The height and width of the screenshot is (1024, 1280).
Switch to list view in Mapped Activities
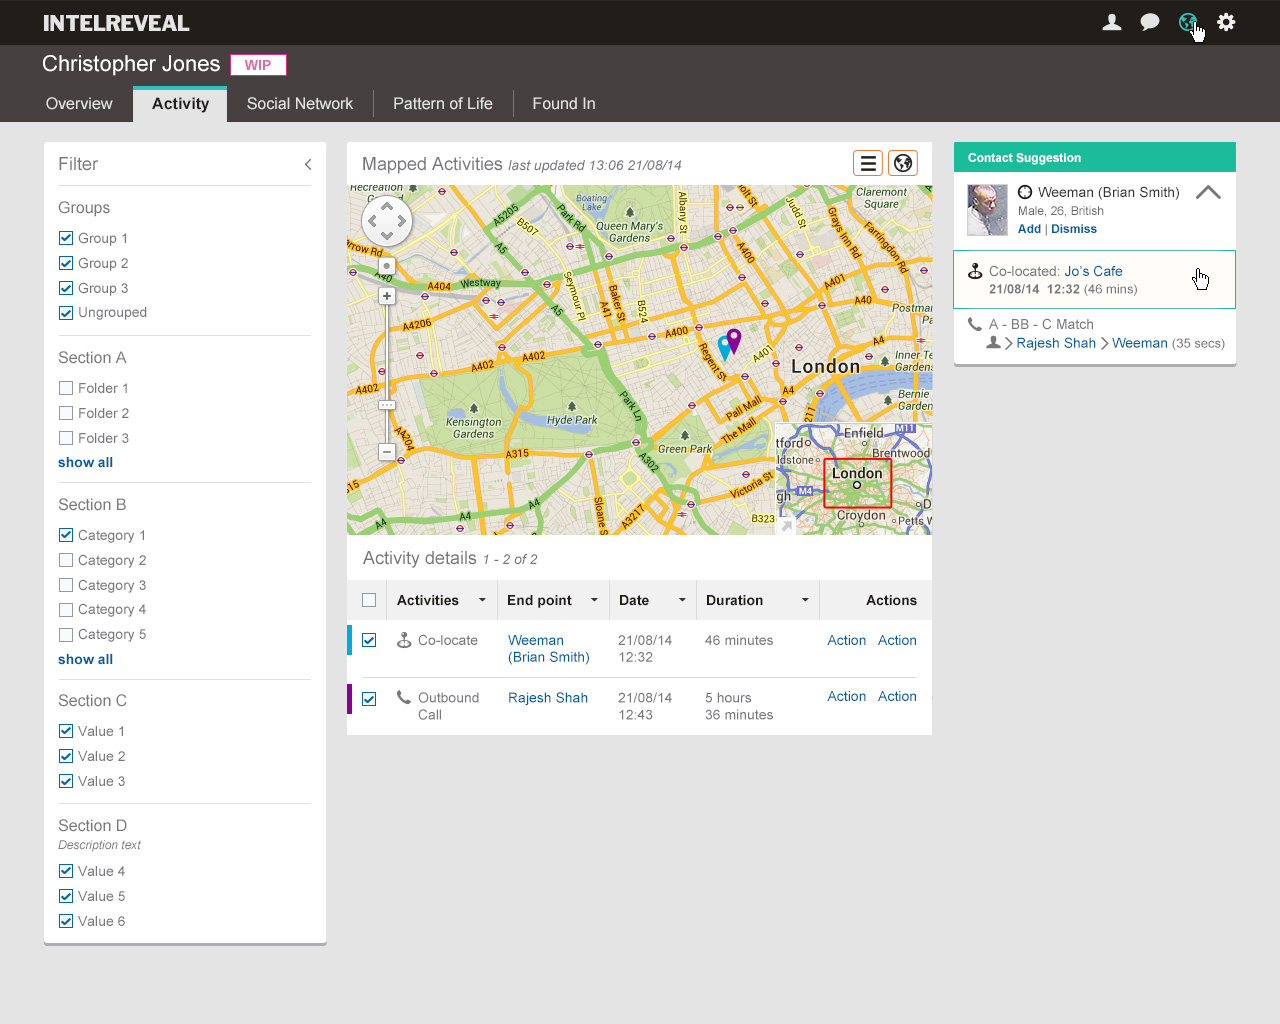pos(868,163)
